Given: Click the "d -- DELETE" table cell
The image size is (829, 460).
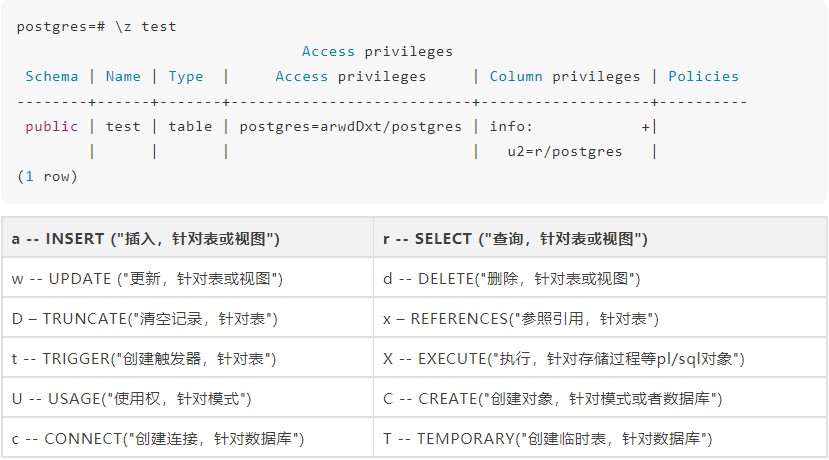Looking at the screenshot, I should pos(511,279).
